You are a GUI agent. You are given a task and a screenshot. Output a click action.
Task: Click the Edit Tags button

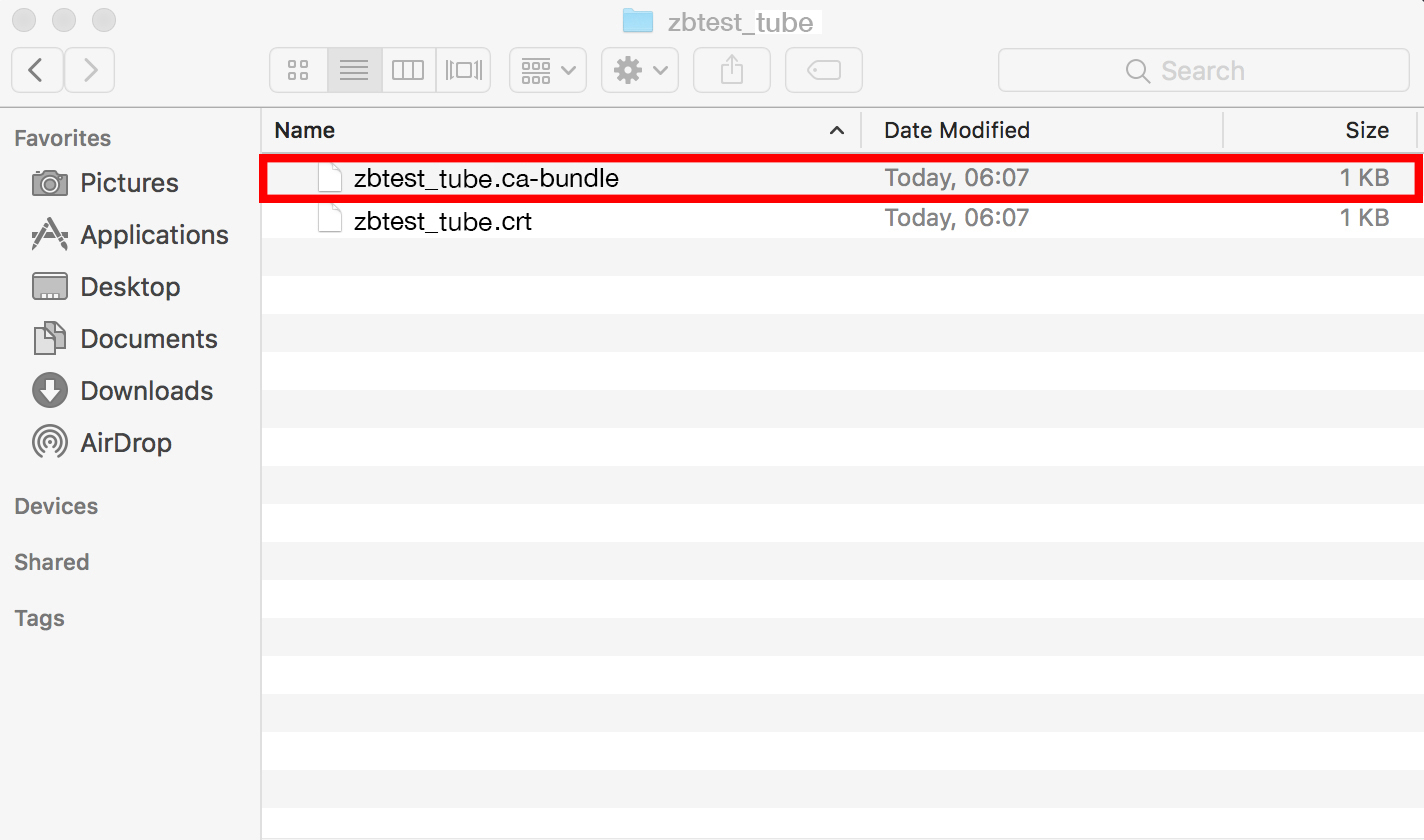click(823, 70)
